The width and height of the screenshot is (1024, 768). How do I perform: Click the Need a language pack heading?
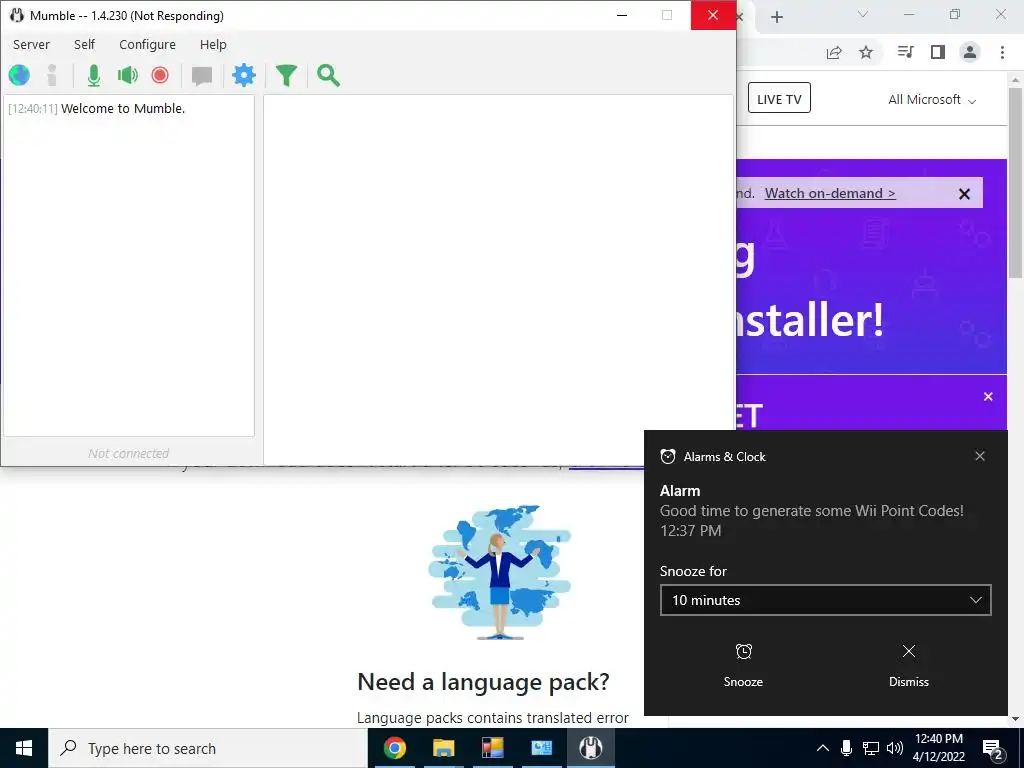(483, 682)
